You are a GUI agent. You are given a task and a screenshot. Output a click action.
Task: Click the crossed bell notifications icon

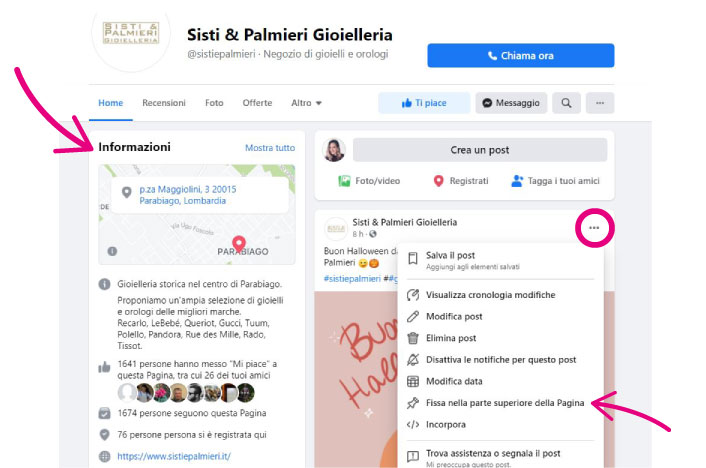tap(413, 360)
